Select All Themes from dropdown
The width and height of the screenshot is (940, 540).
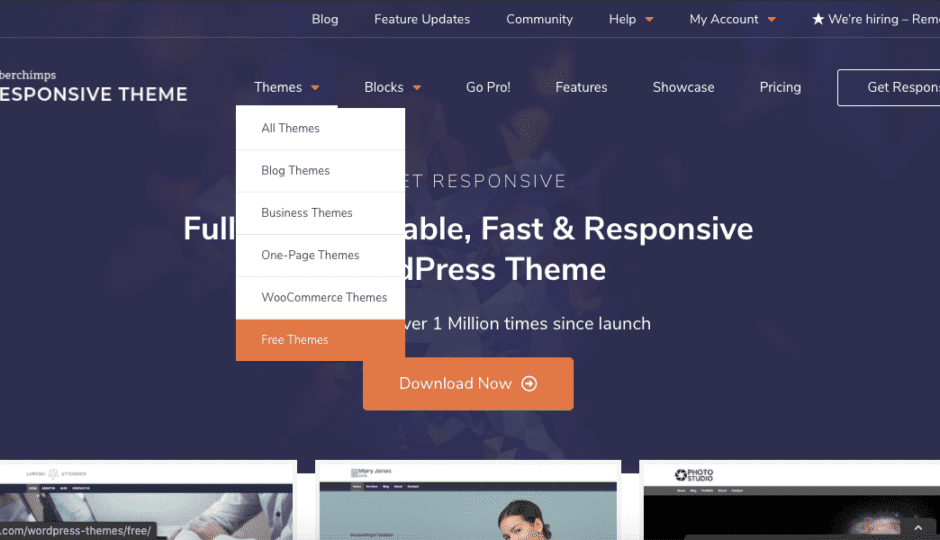coord(320,128)
